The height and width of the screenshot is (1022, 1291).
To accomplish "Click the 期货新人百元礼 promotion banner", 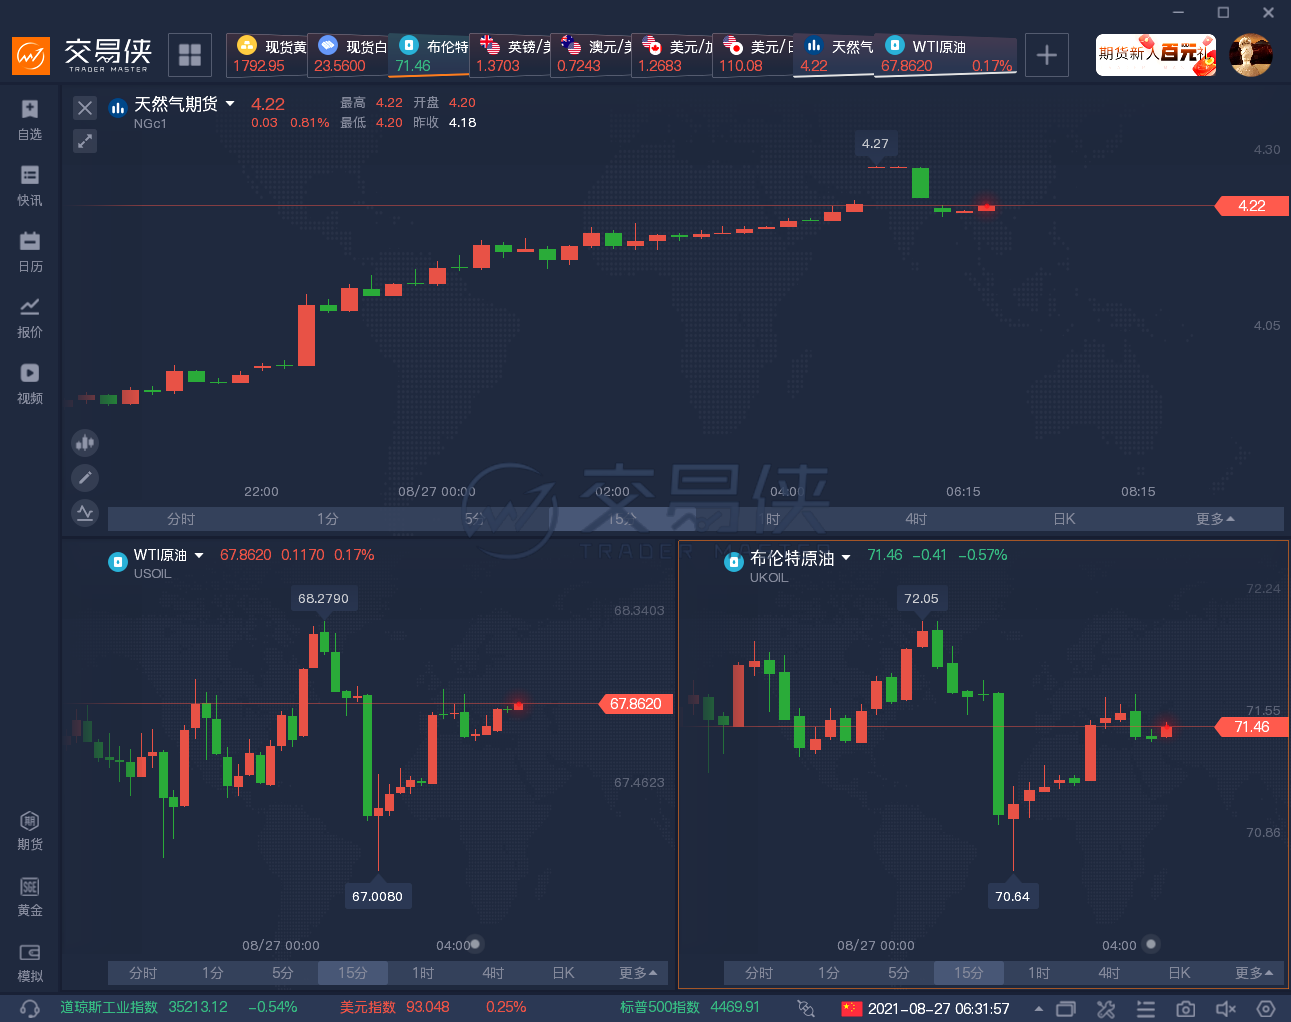I will coord(1156,55).
